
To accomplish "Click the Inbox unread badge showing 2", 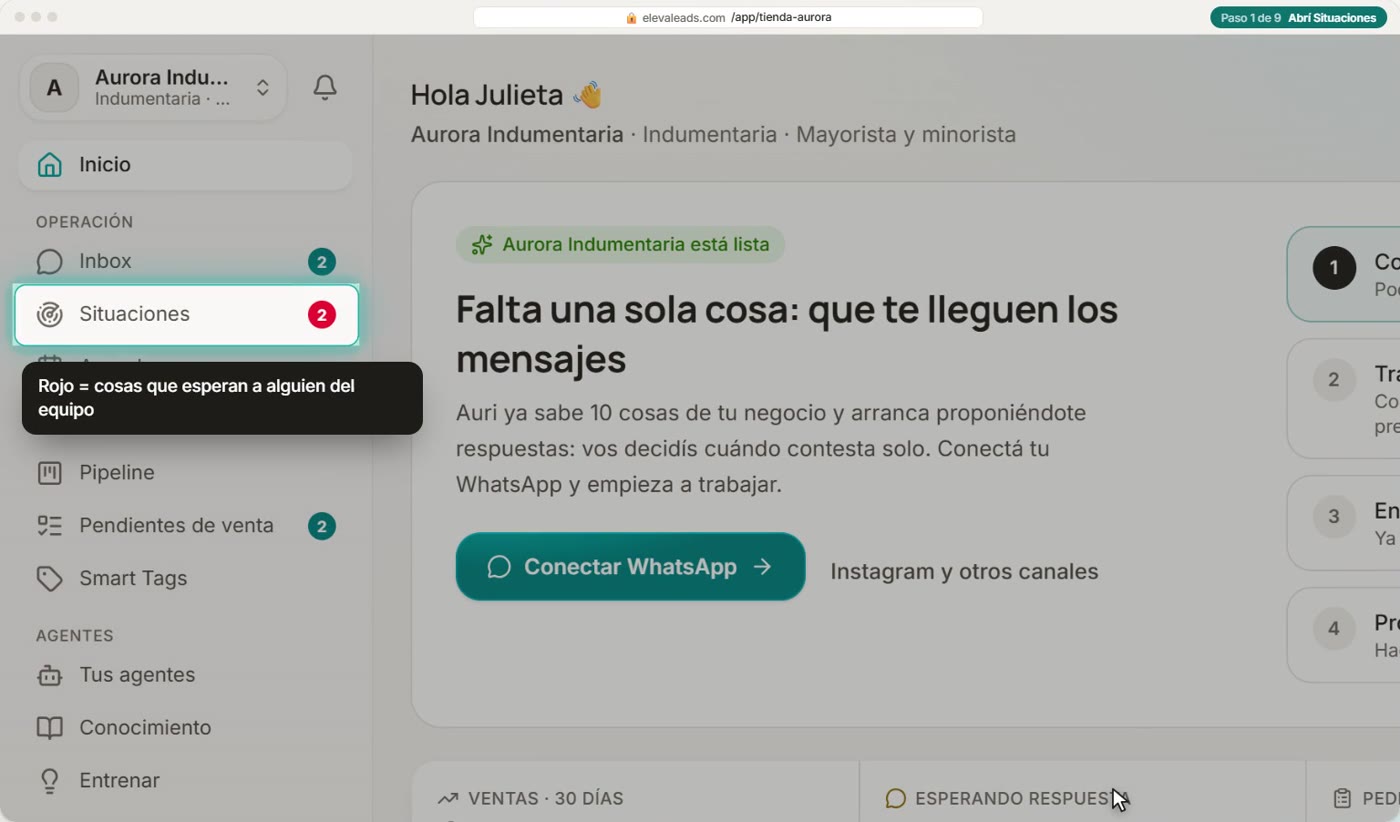I will coord(321,262).
